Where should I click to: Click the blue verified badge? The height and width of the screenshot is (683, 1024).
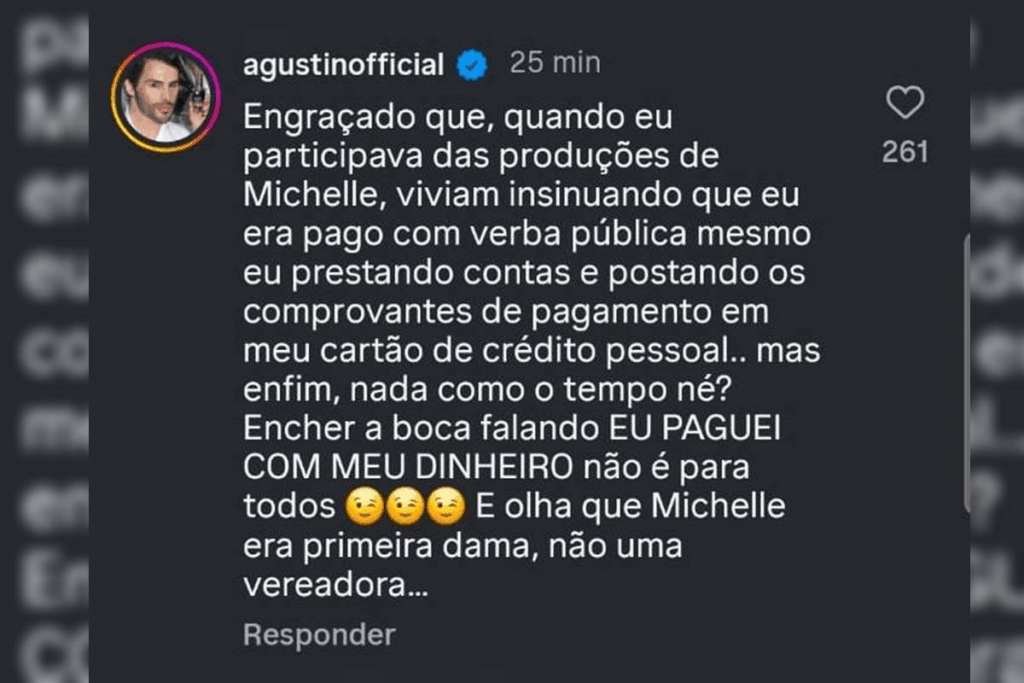pos(472,65)
